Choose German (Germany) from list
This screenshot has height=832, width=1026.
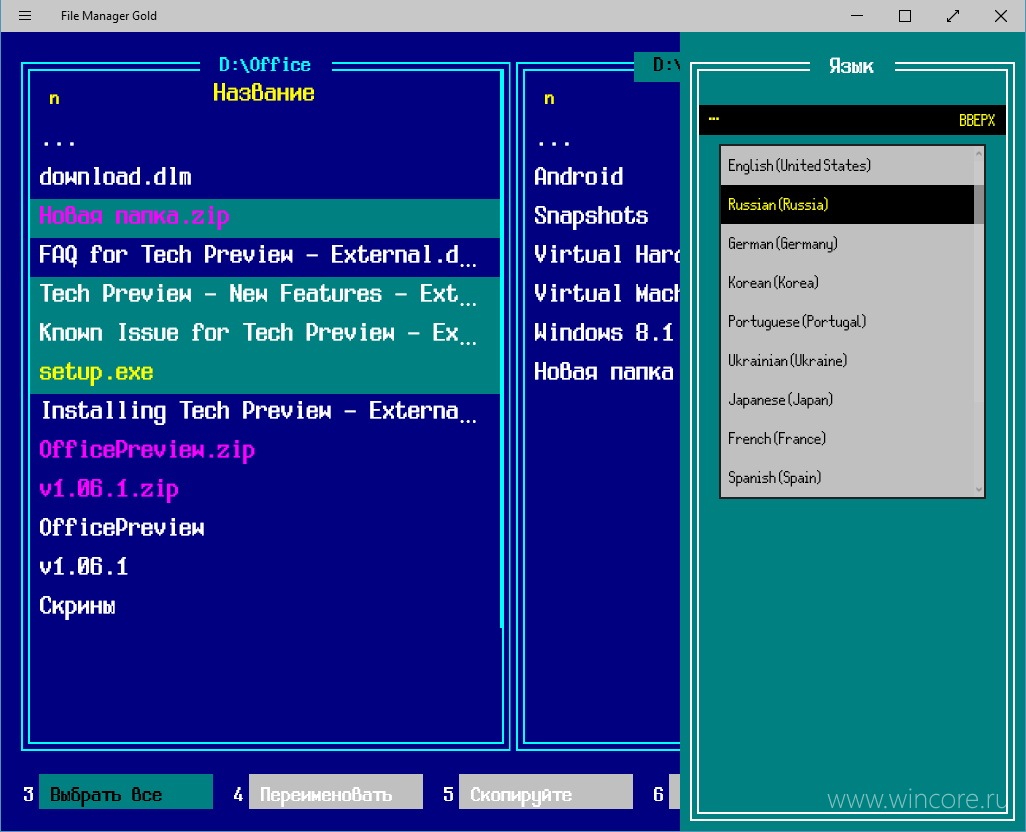pos(847,244)
